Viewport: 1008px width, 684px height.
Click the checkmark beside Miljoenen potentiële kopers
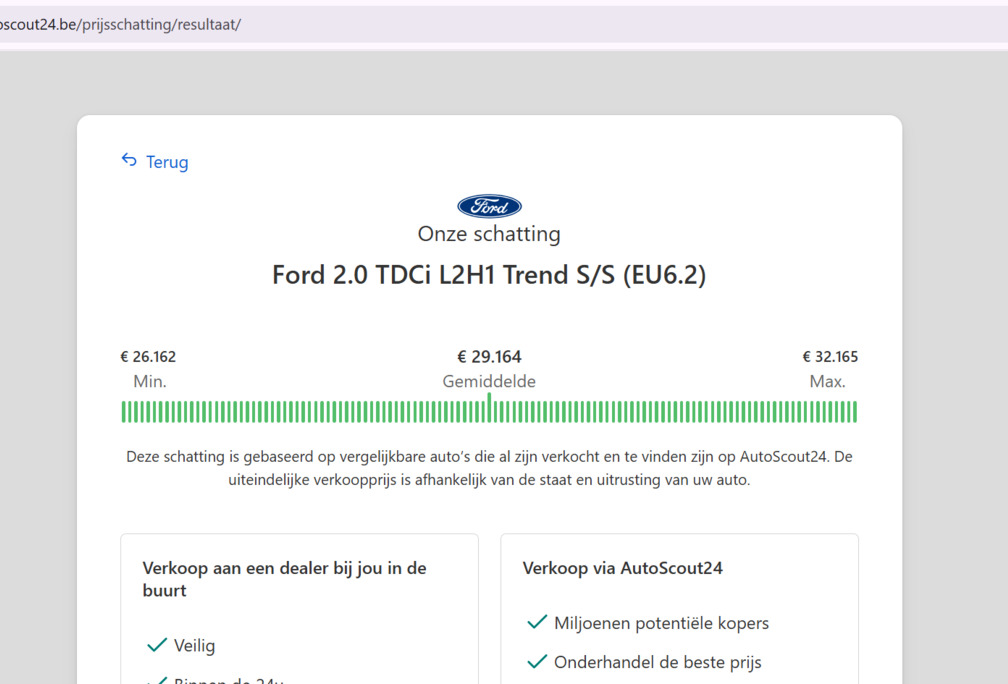pos(538,622)
